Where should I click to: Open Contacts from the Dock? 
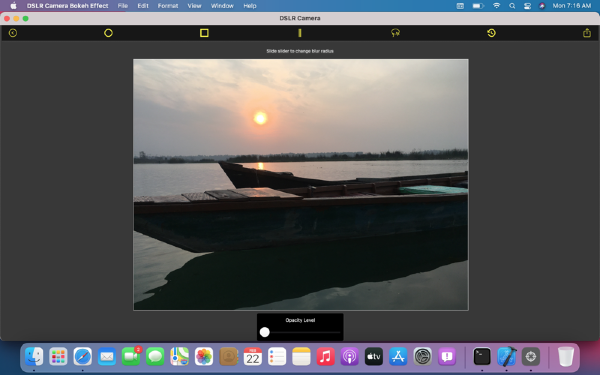click(228, 357)
